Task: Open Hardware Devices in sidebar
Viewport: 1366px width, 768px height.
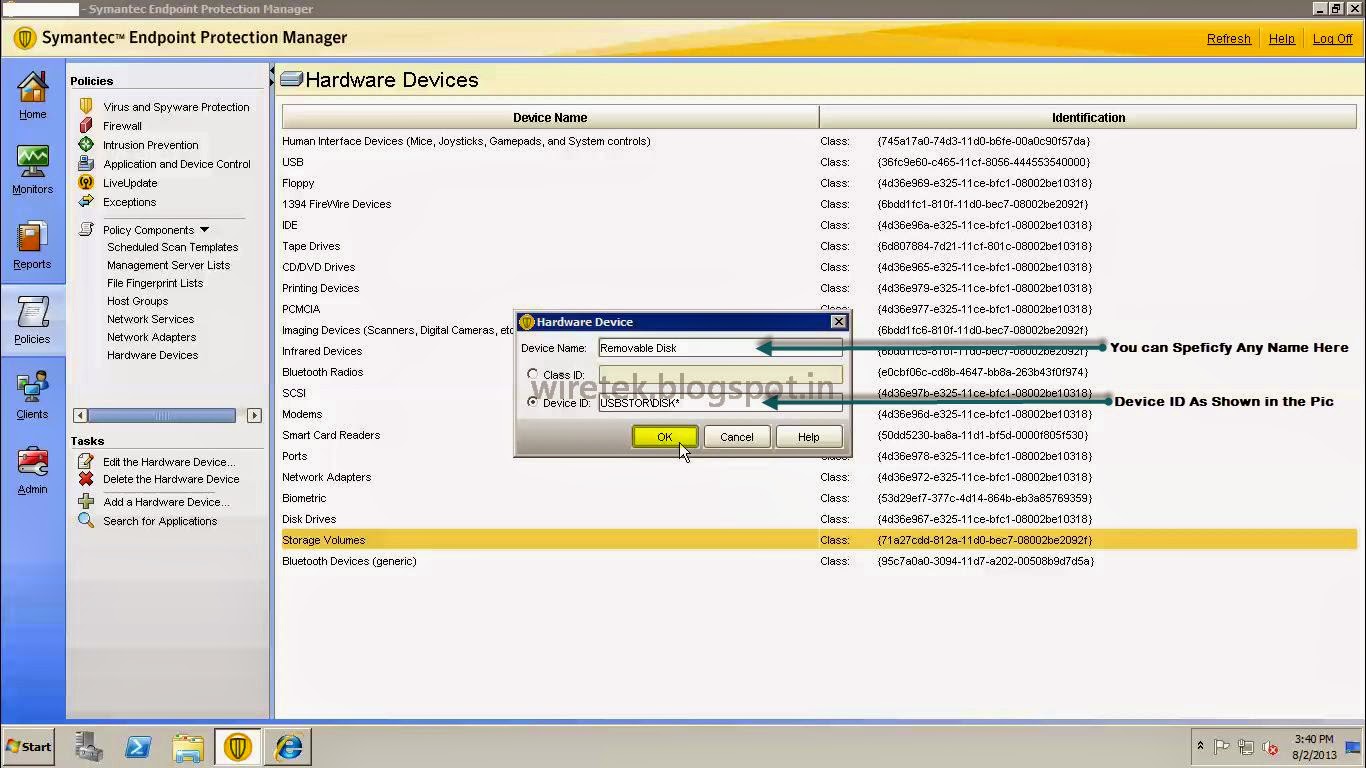Action: pos(152,355)
